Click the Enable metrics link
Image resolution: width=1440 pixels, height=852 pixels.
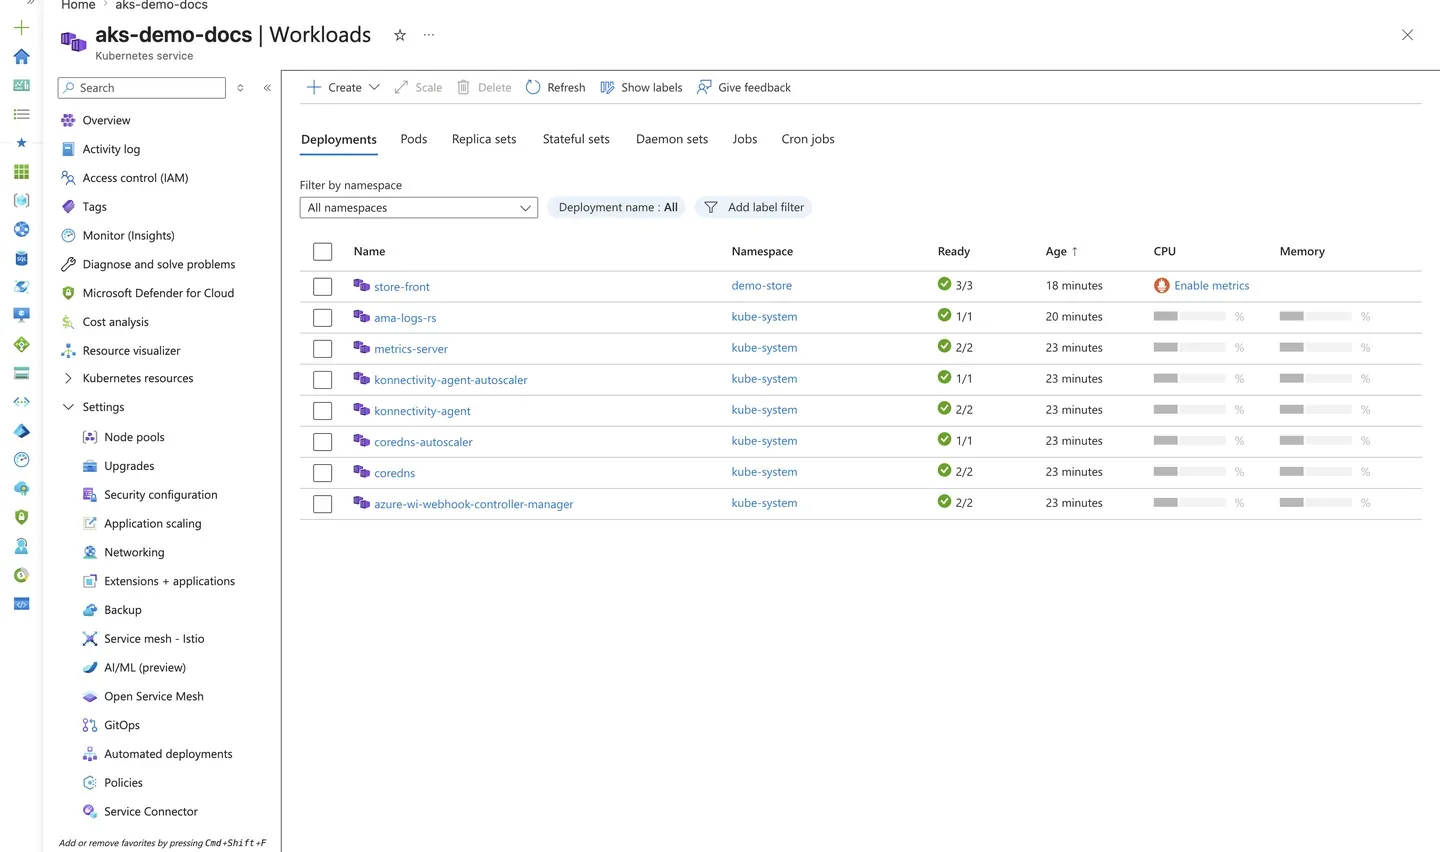[x=1211, y=286]
